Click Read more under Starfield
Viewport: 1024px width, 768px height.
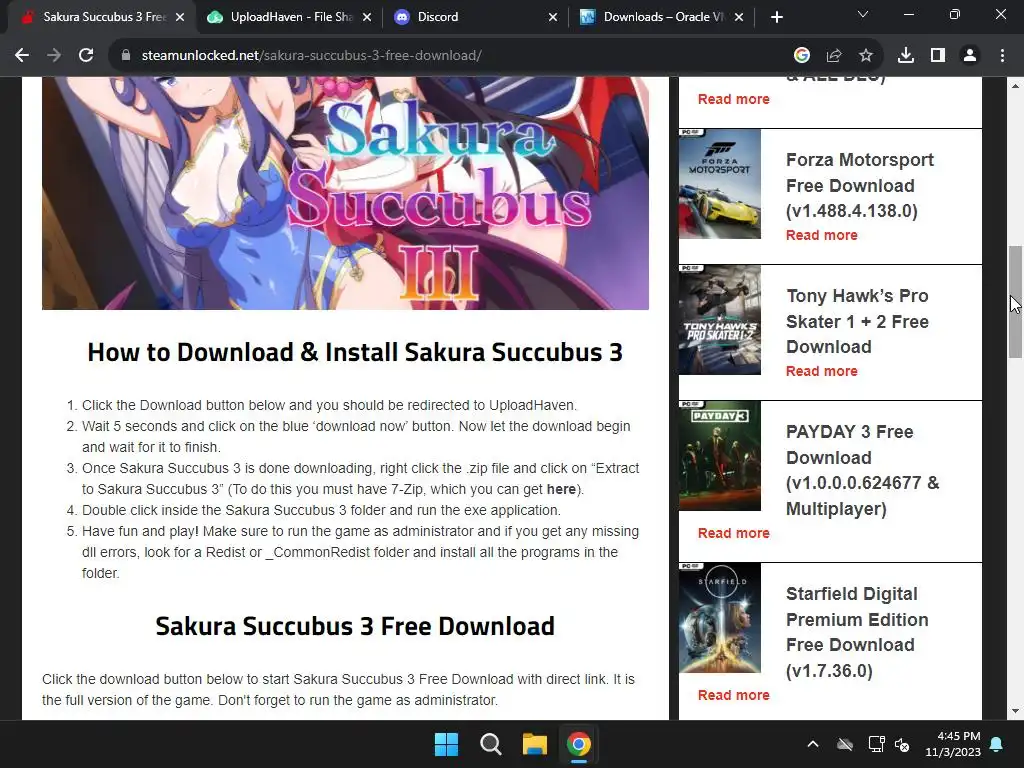click(733, 695)
